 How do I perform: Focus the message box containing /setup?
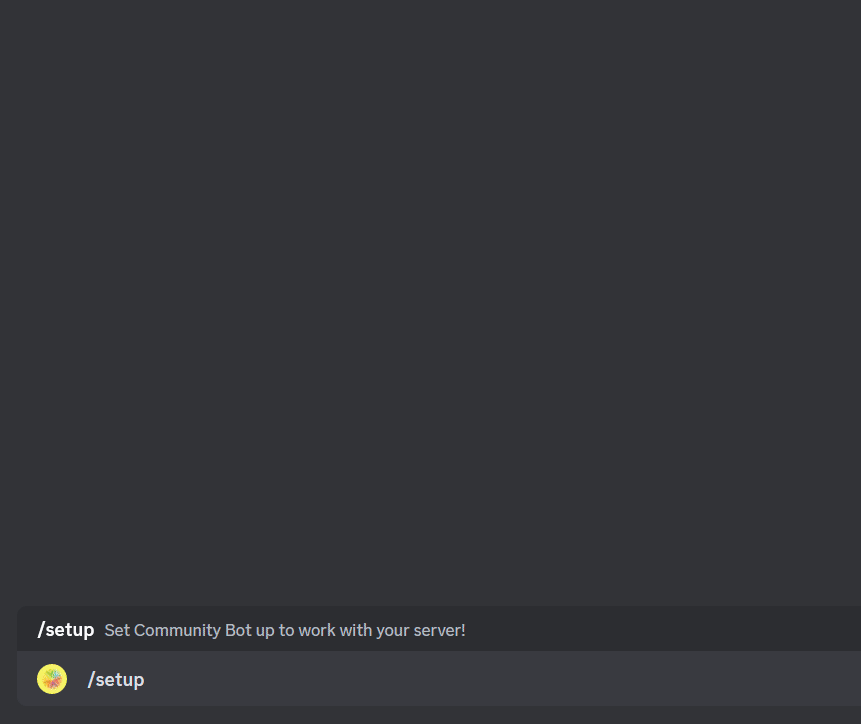pyautogui.click(x=439, y=679)
